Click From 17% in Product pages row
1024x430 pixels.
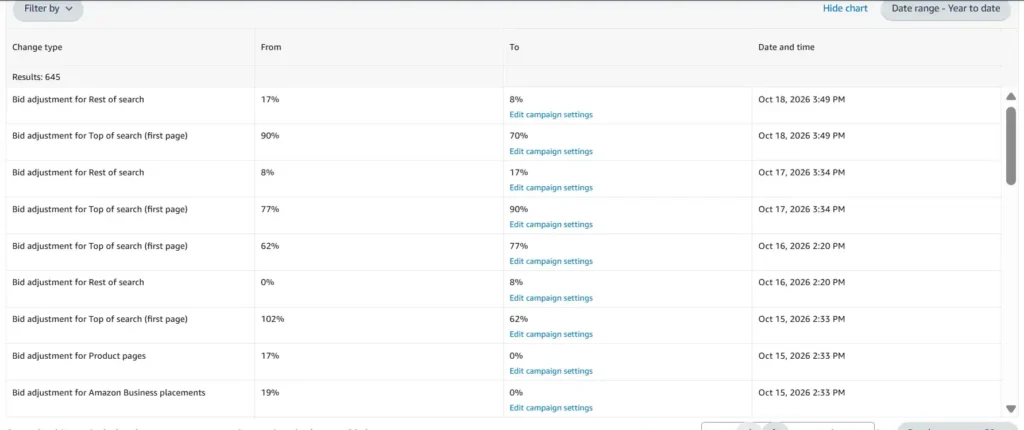point(270,356)
